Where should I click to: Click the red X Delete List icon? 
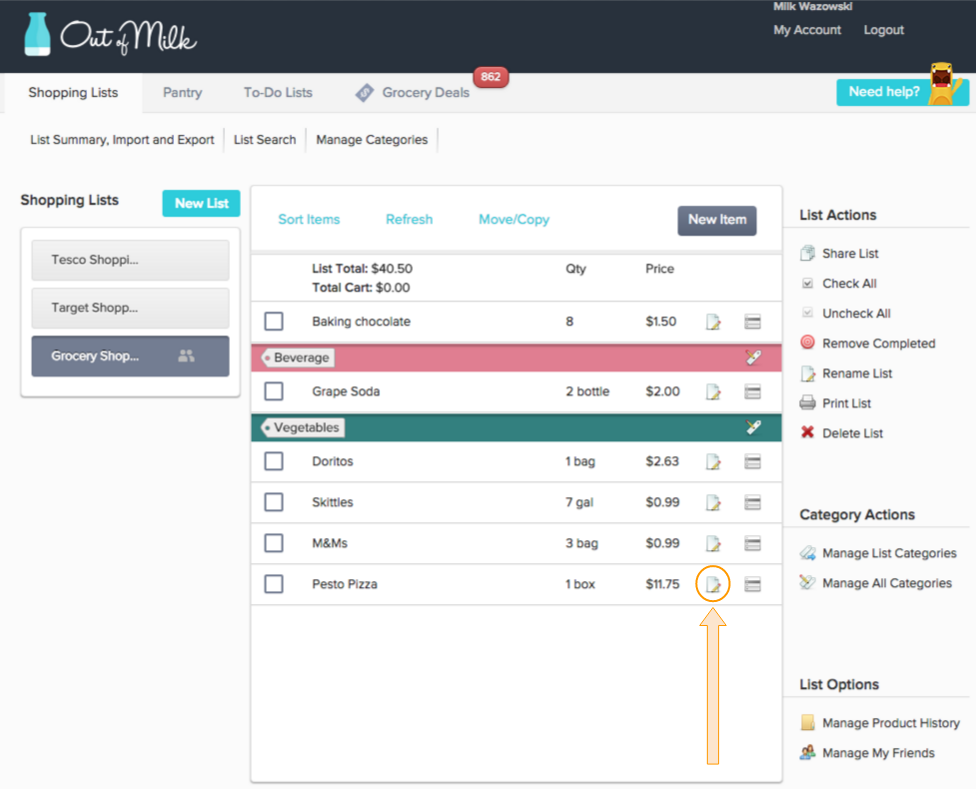[x=807, y=432]
